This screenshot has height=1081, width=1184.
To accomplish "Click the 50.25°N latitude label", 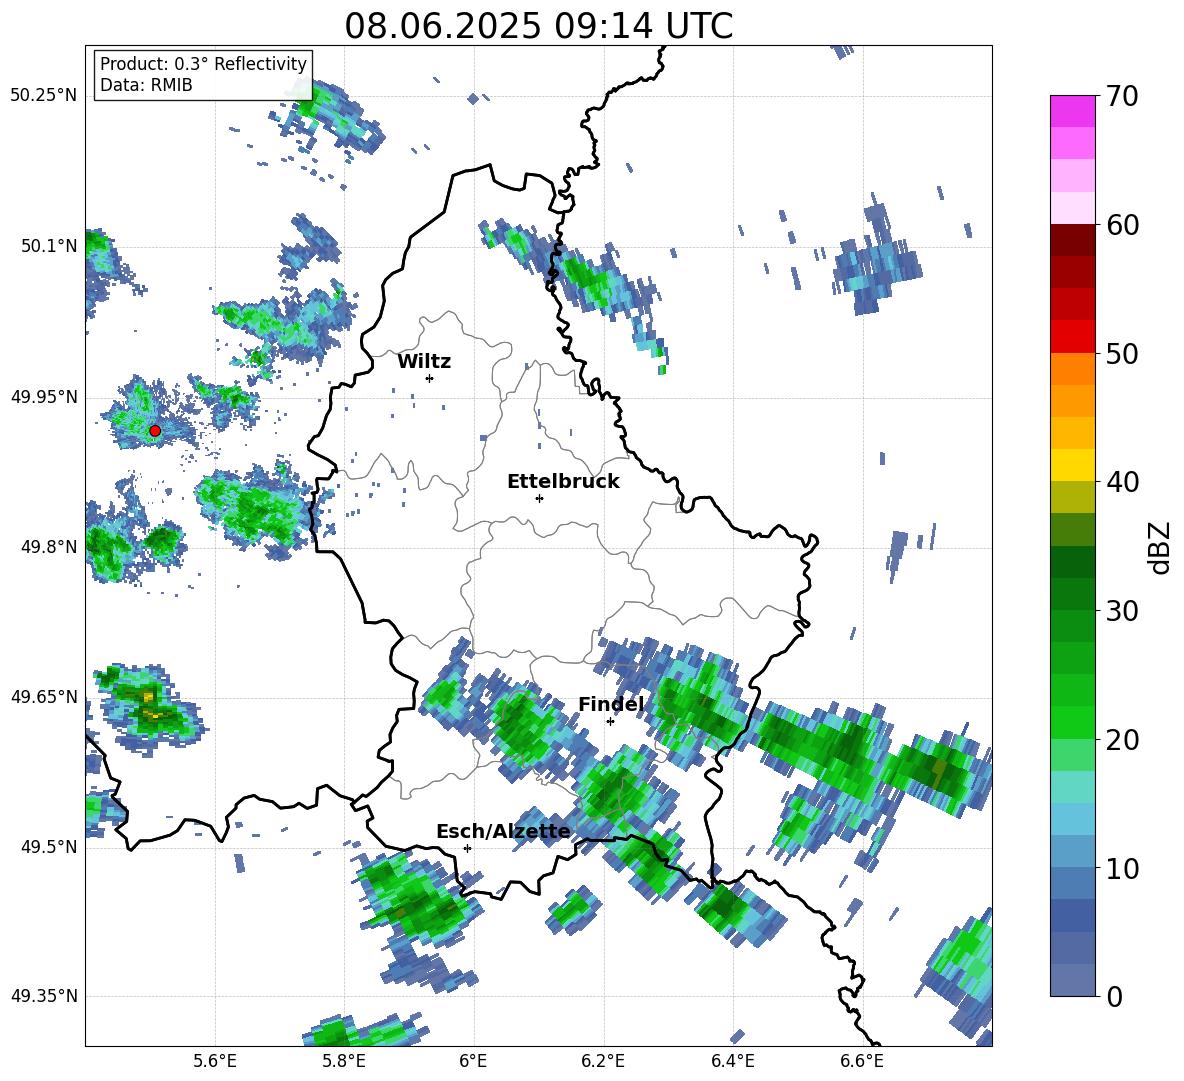I will (44, 96).
